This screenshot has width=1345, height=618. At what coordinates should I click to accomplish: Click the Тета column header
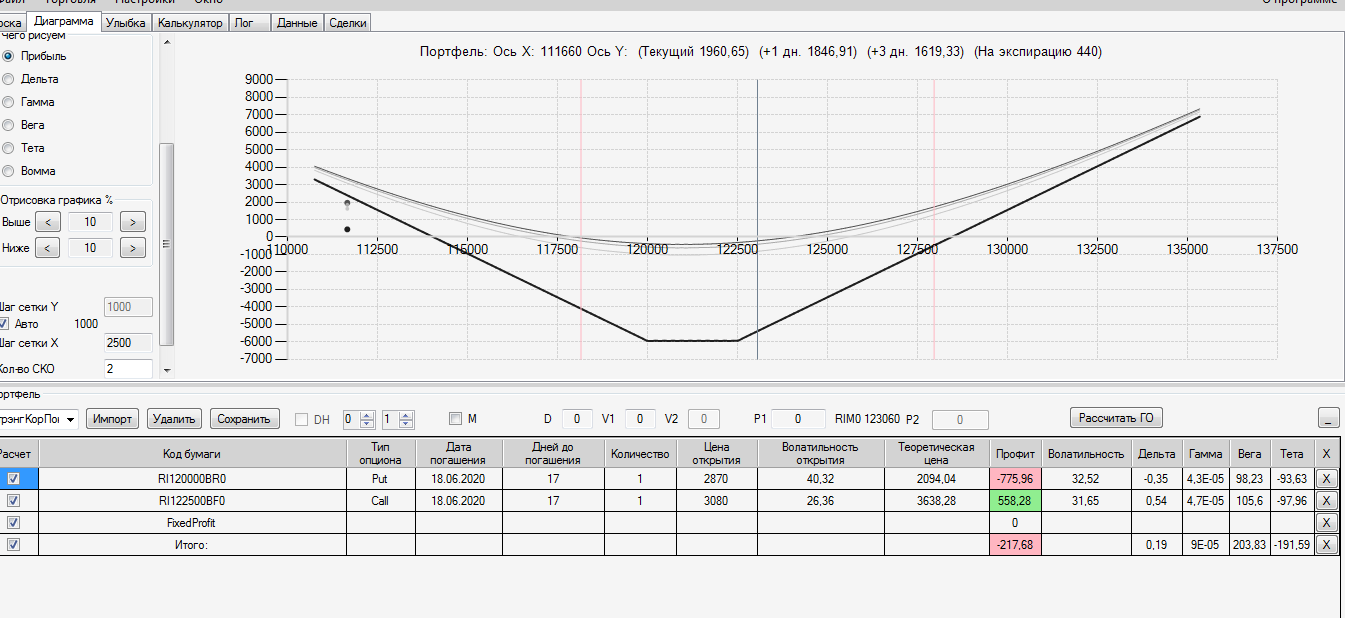click(1292, 454)
